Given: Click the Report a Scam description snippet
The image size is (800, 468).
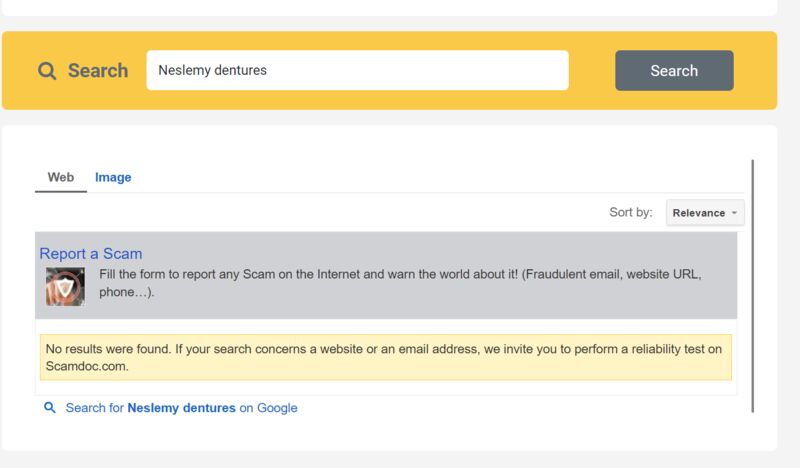Looking at the screenshot, I should 400,283.
